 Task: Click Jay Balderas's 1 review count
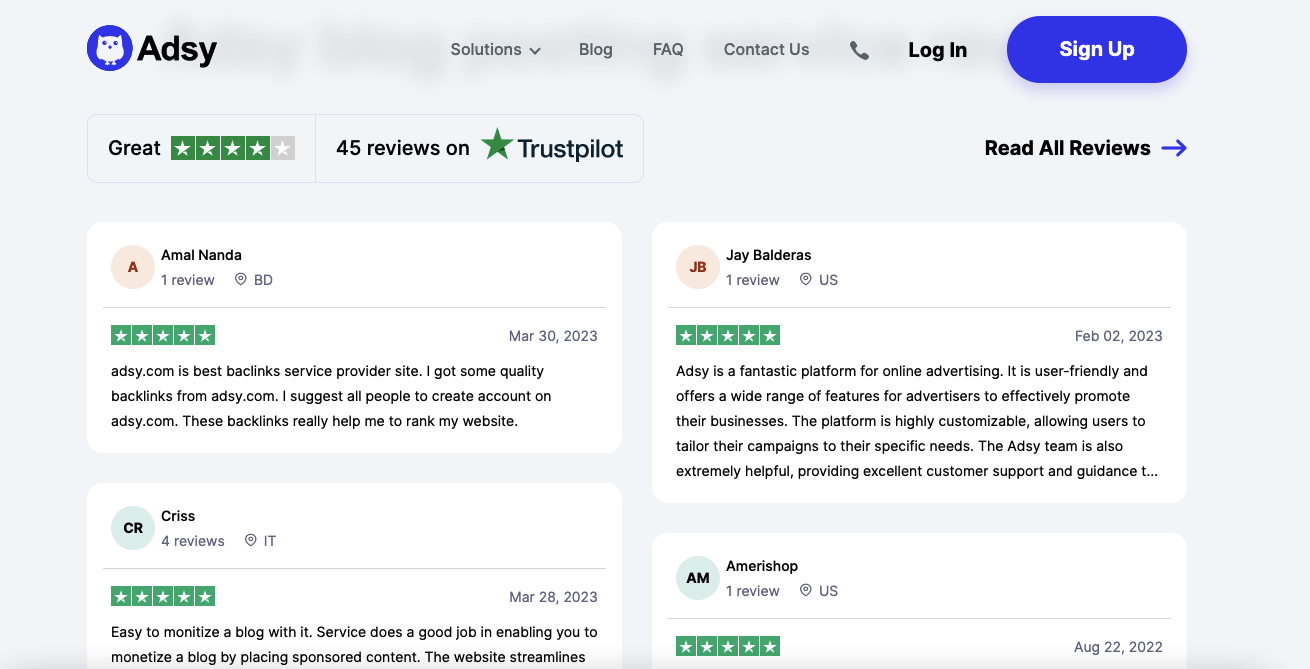click(x=753, y=280)
